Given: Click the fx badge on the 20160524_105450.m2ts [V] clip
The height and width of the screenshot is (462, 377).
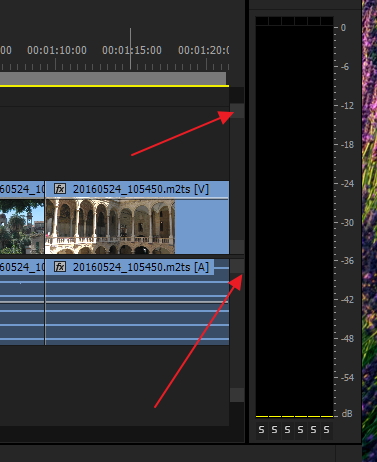Looking at the screenshot, I should pyautogui.click(x=60, y=189).
